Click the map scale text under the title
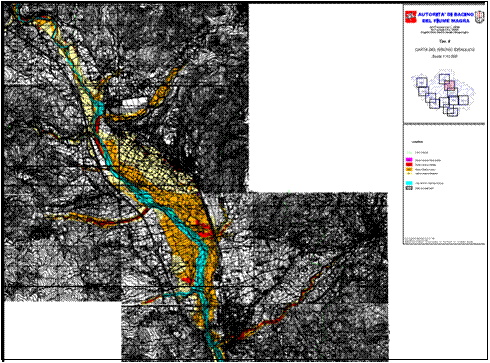The width and height of the screenshot is (490, 363). coord(444,57)
